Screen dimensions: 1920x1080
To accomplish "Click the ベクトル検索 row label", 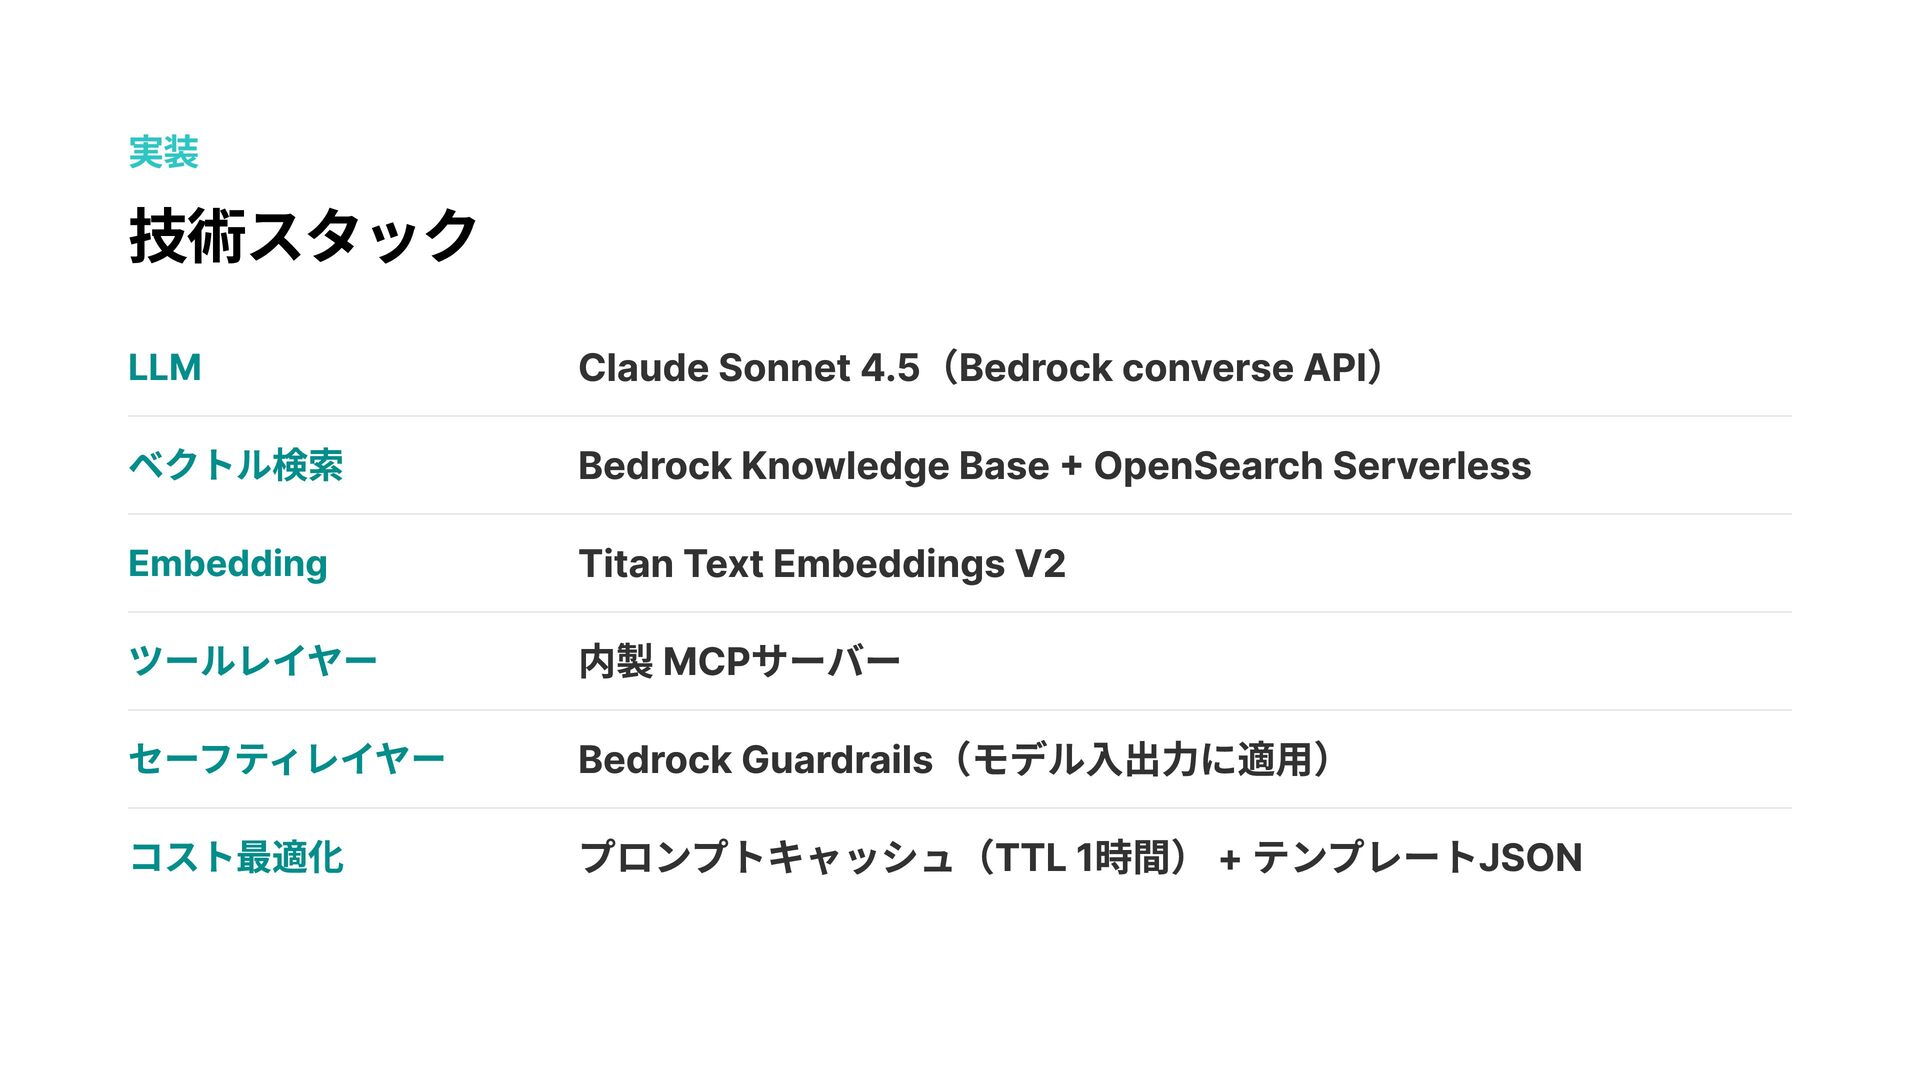I will click(236, 465).
